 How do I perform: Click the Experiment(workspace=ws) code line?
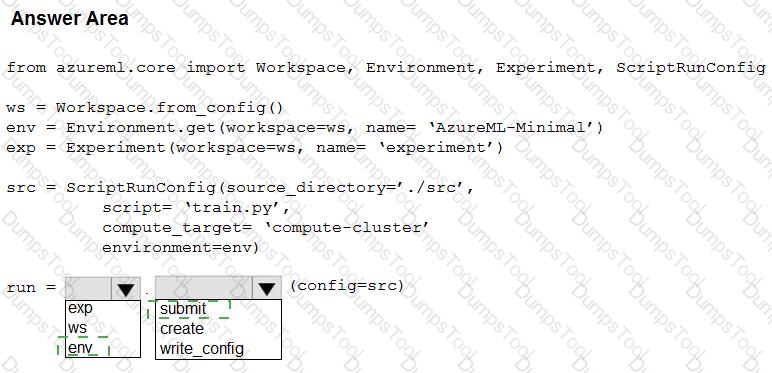tap(255, 148)
